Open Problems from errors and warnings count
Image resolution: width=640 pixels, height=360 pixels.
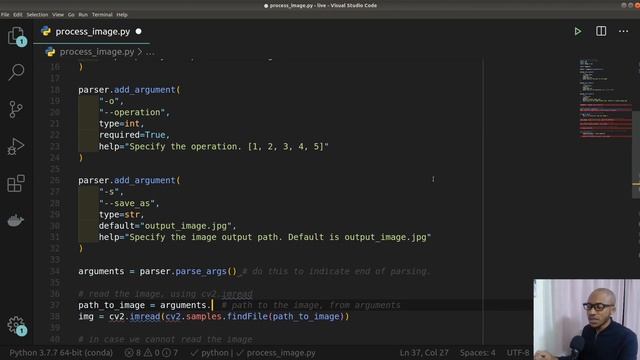point(151,353)
